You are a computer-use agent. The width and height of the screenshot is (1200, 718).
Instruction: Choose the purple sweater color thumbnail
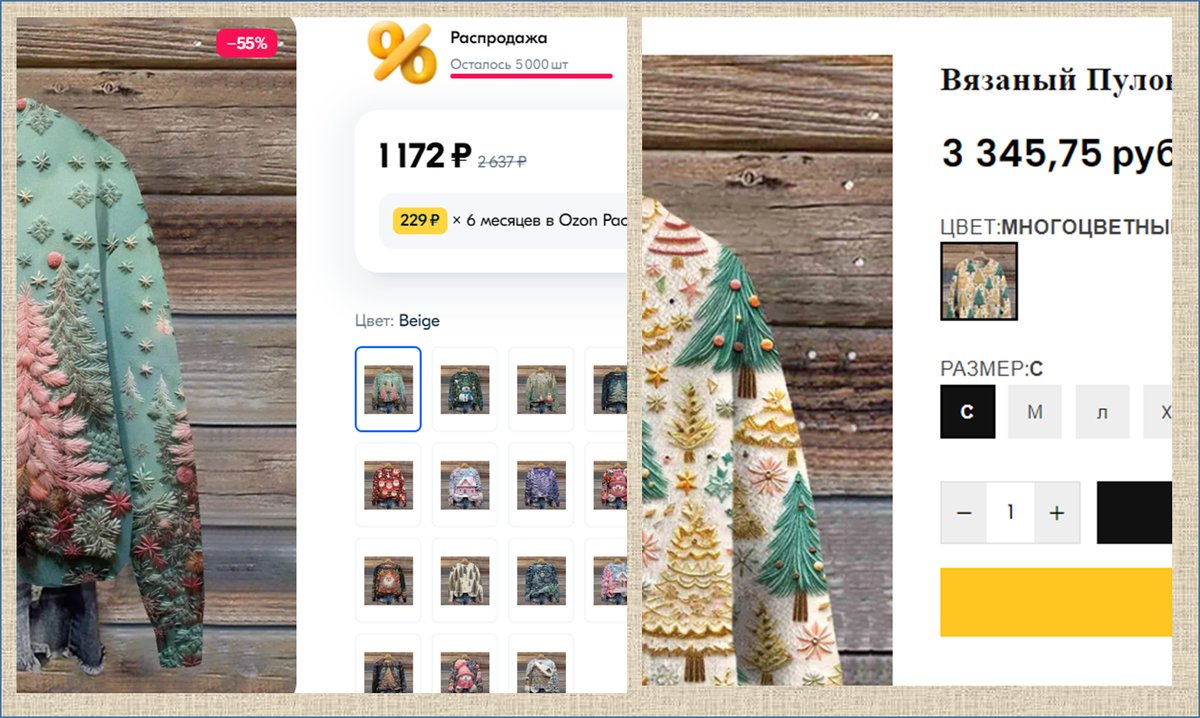541,484
